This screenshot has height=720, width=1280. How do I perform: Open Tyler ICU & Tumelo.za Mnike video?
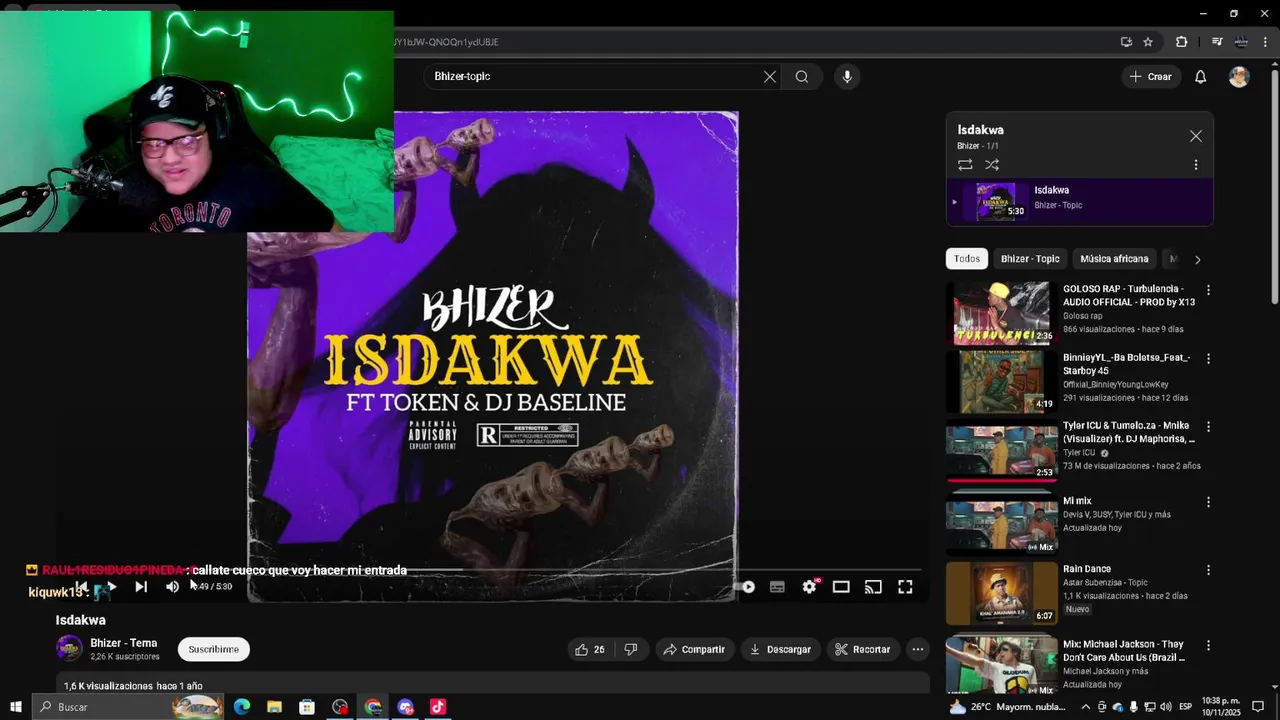(1129, 432)
